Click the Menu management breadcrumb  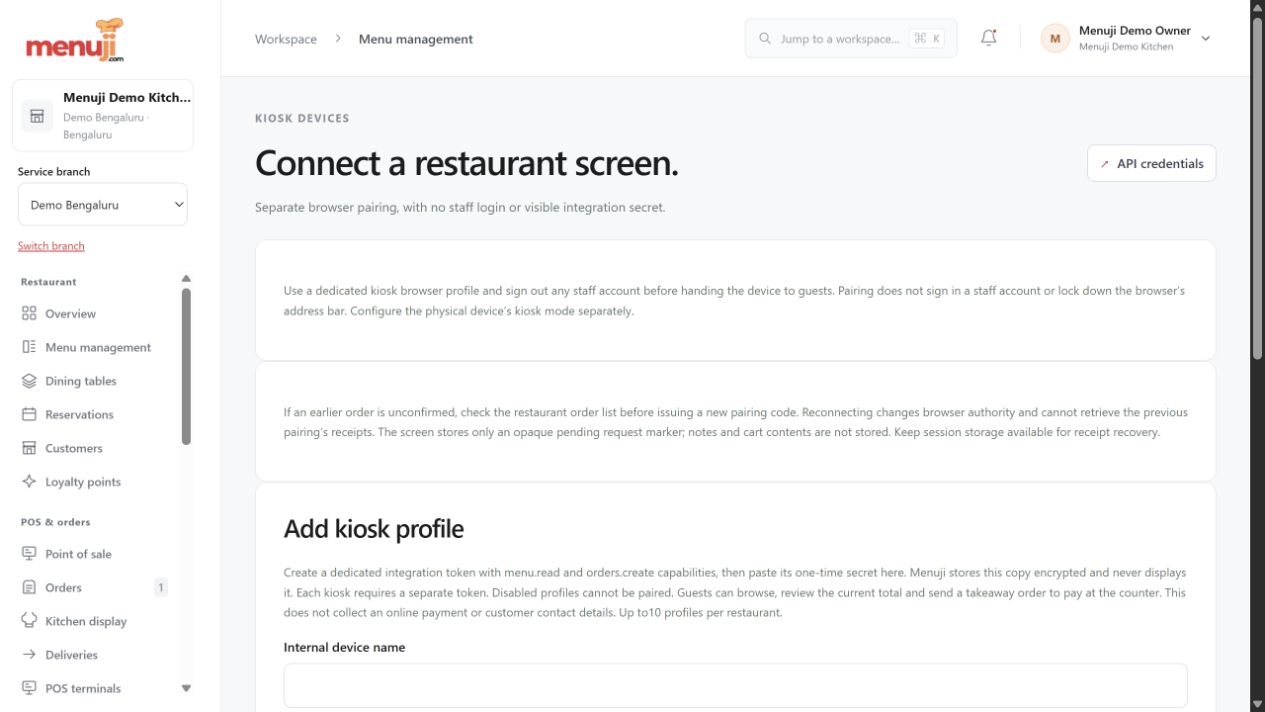click(416, 39)
